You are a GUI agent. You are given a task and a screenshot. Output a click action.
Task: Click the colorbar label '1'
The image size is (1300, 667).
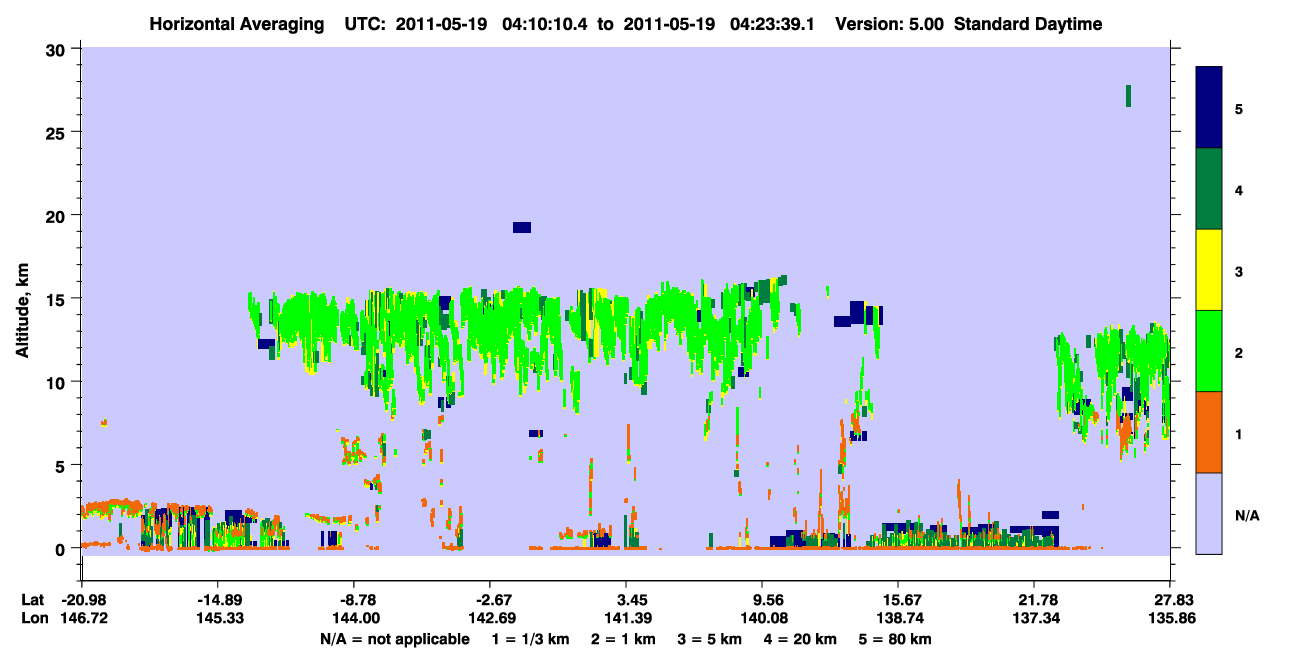click(x=1239, y=434)
